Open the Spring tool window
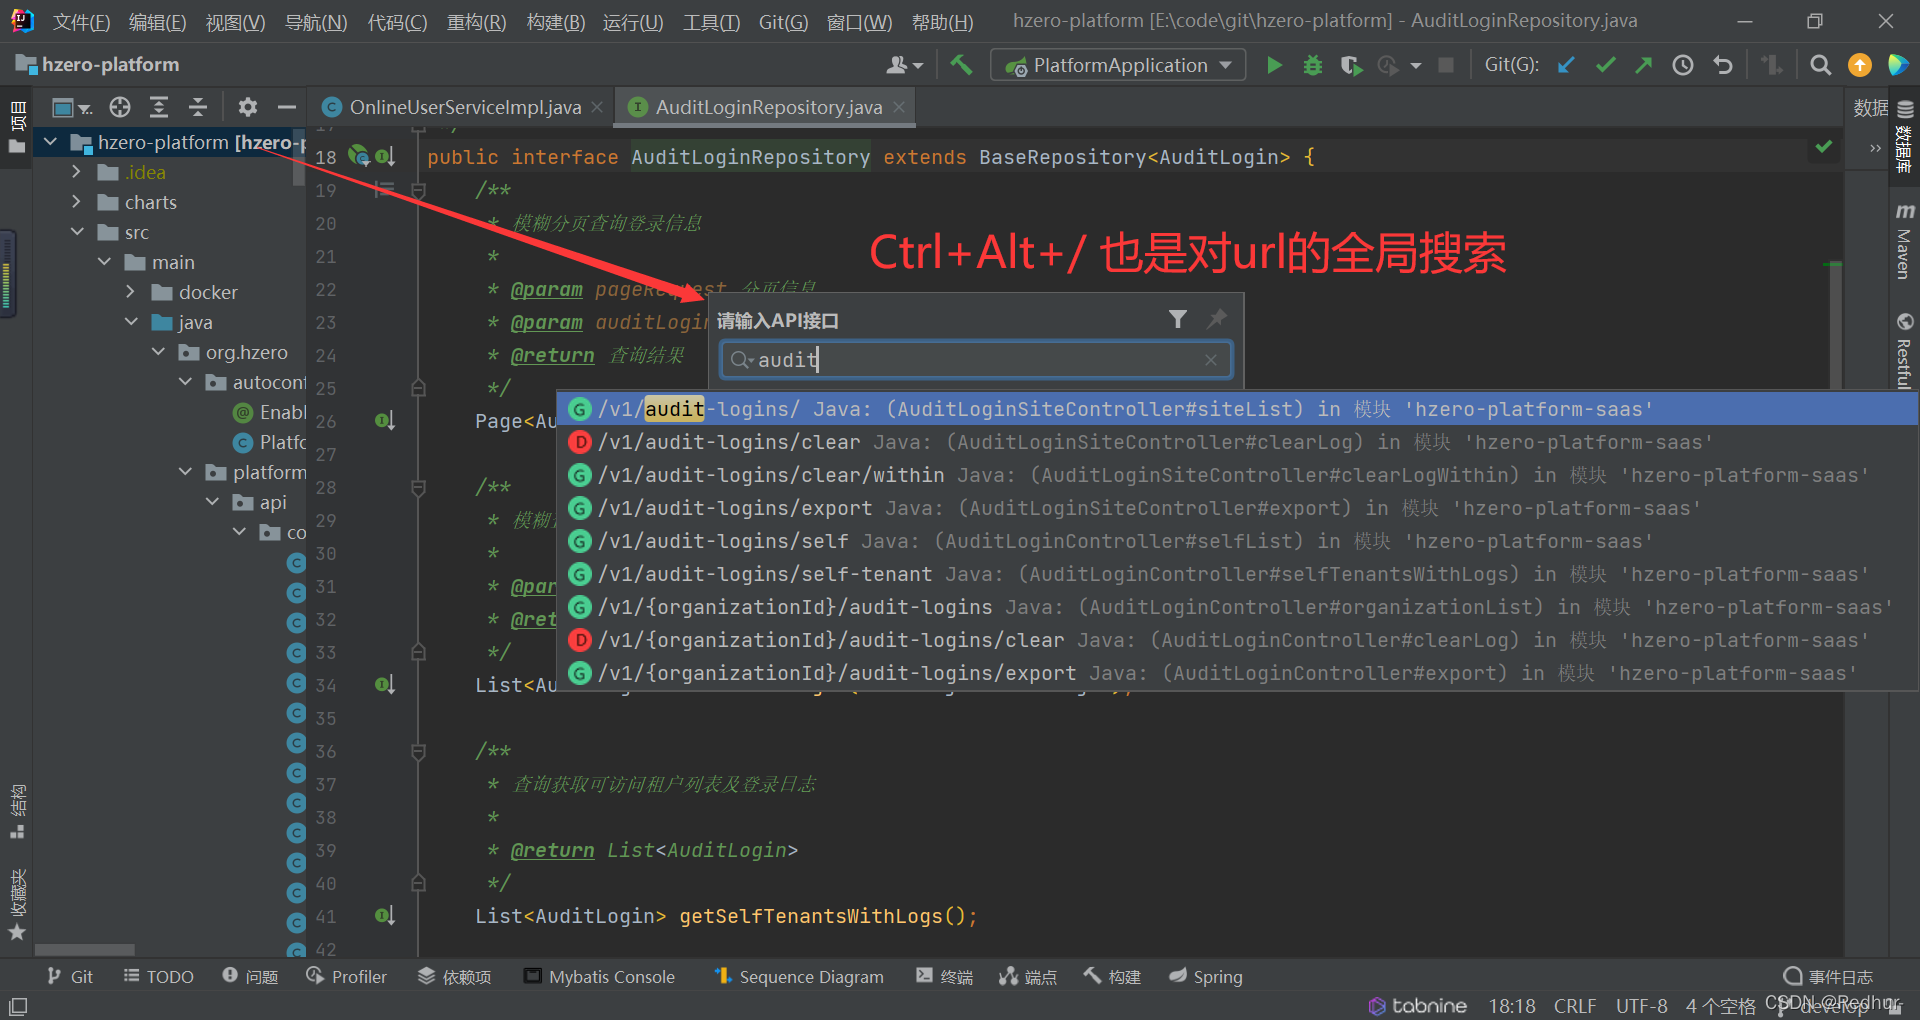Viewport: 1920px width, 1020px height. (x=1205, y=977)
